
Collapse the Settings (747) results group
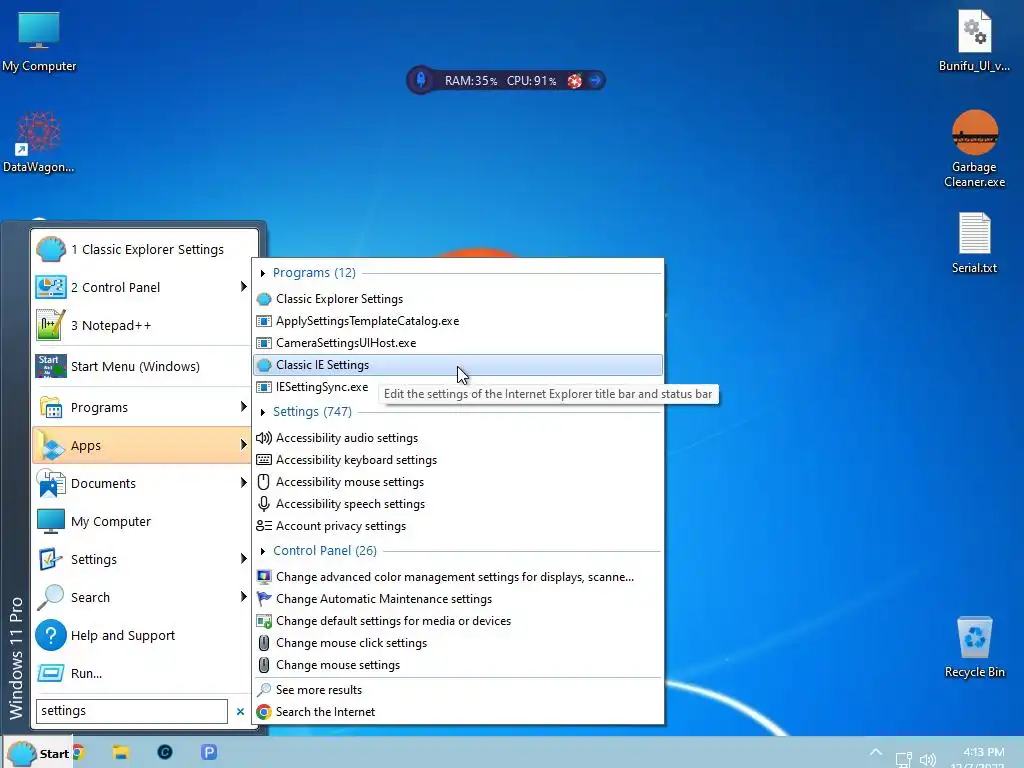263,412
